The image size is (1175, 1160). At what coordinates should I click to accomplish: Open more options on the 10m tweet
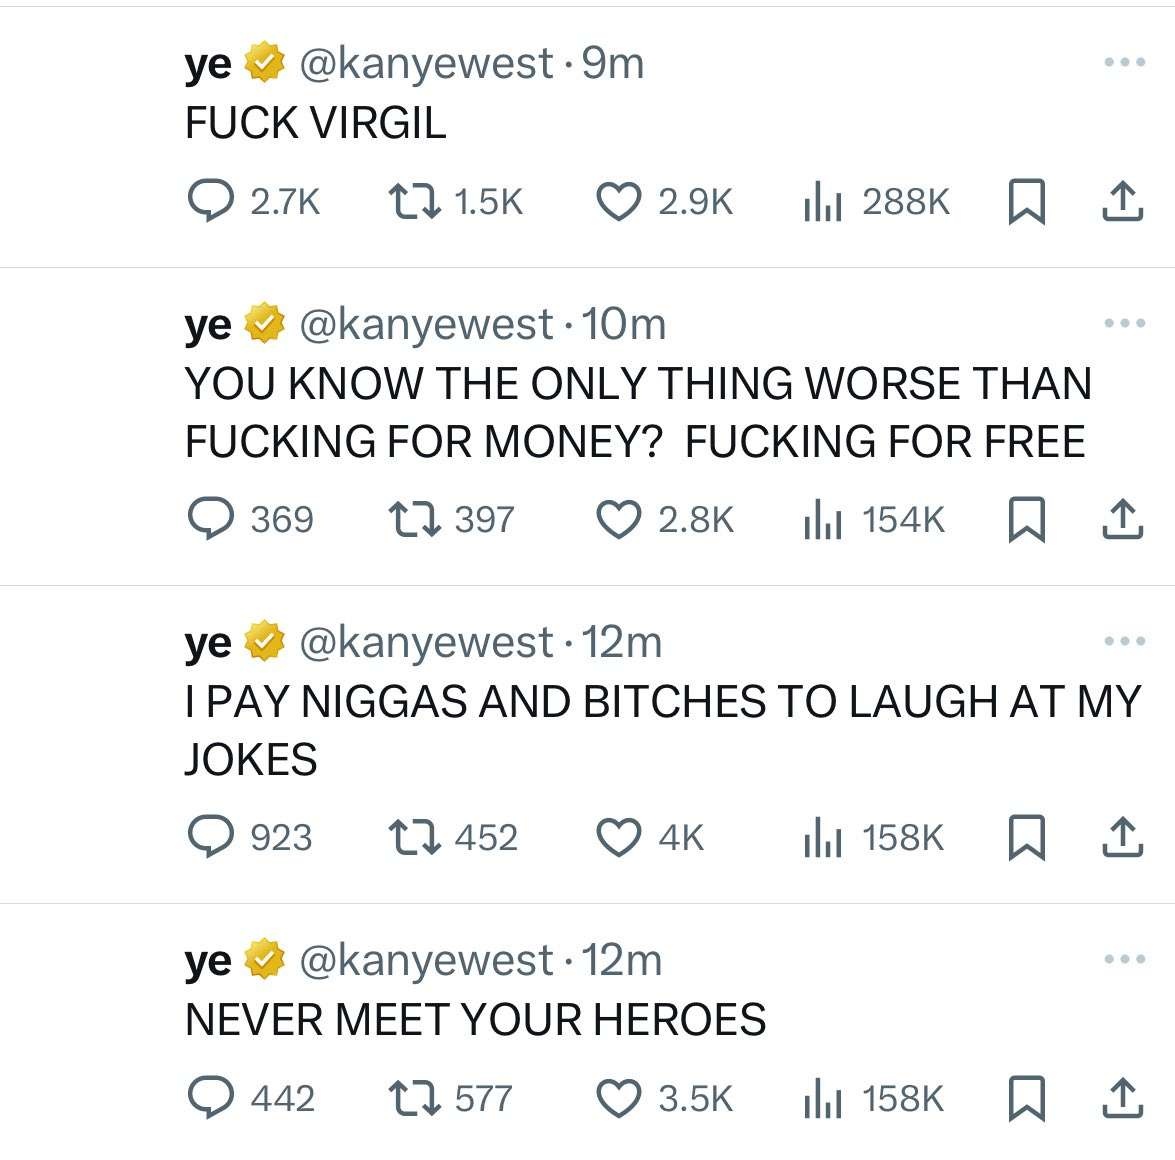tap(1125, 323)
